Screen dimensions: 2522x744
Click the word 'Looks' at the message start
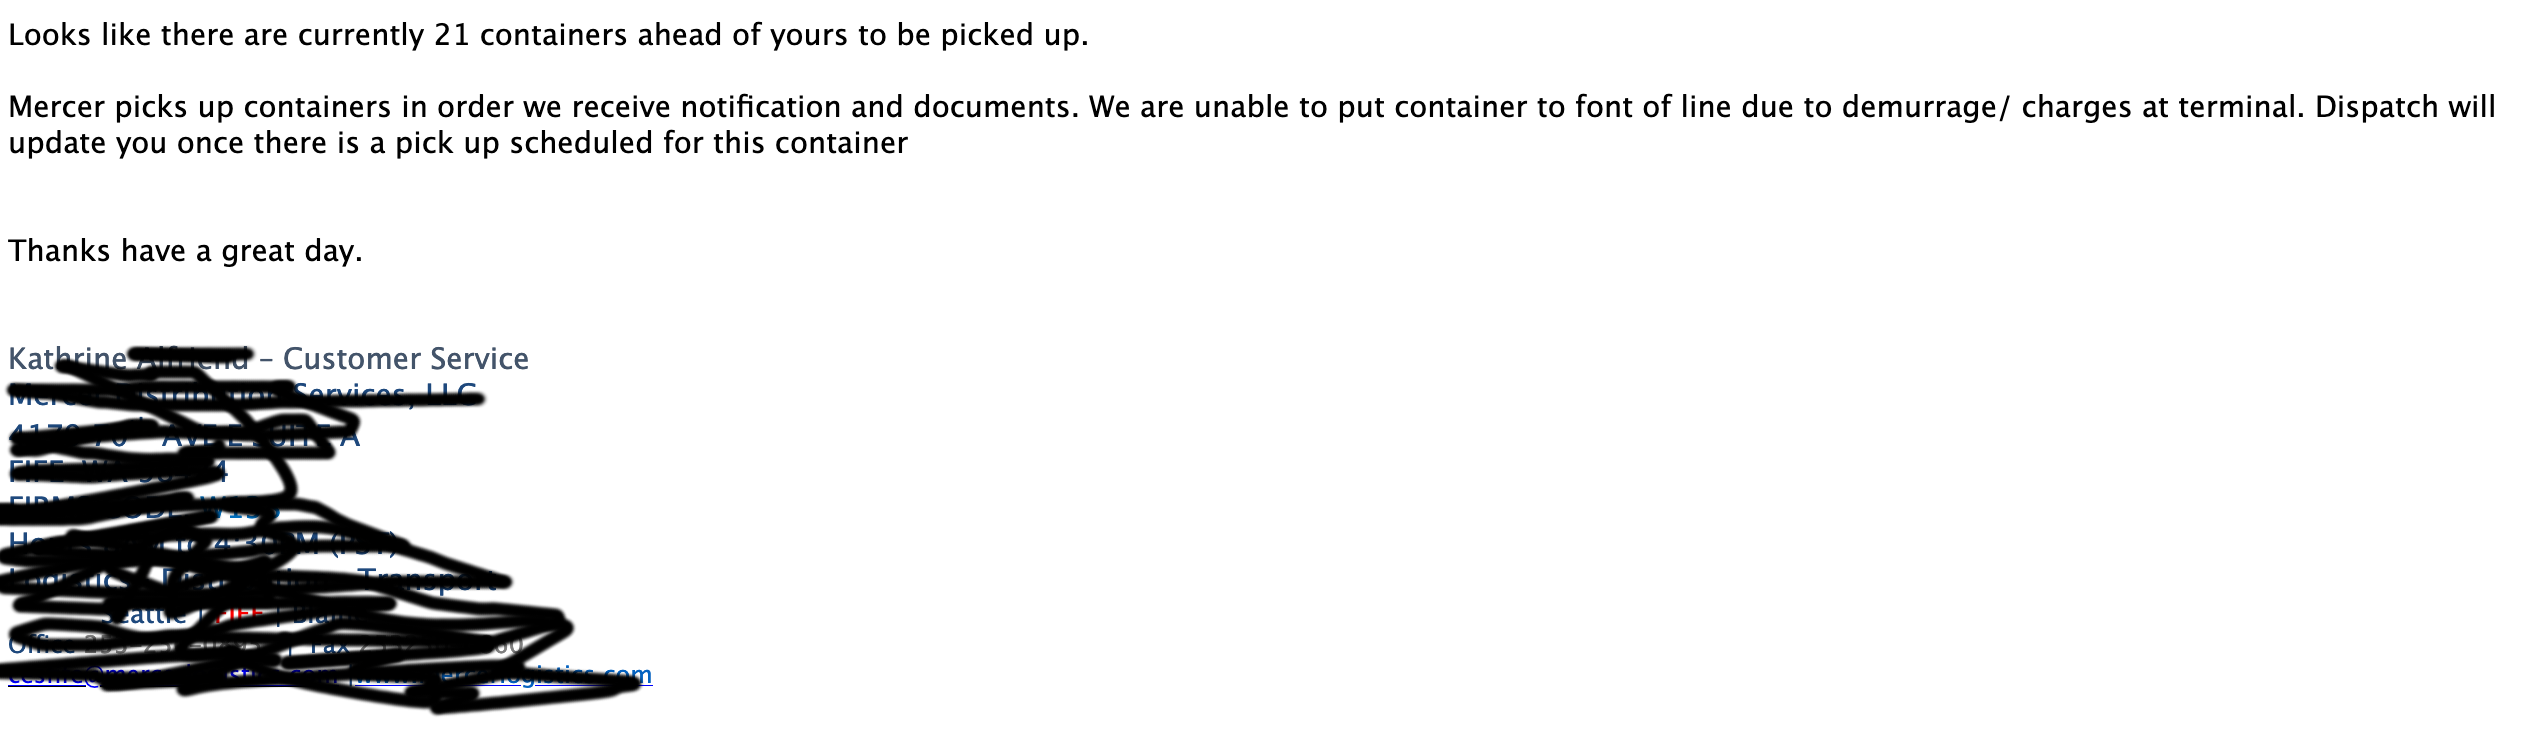tap(50, 36)
